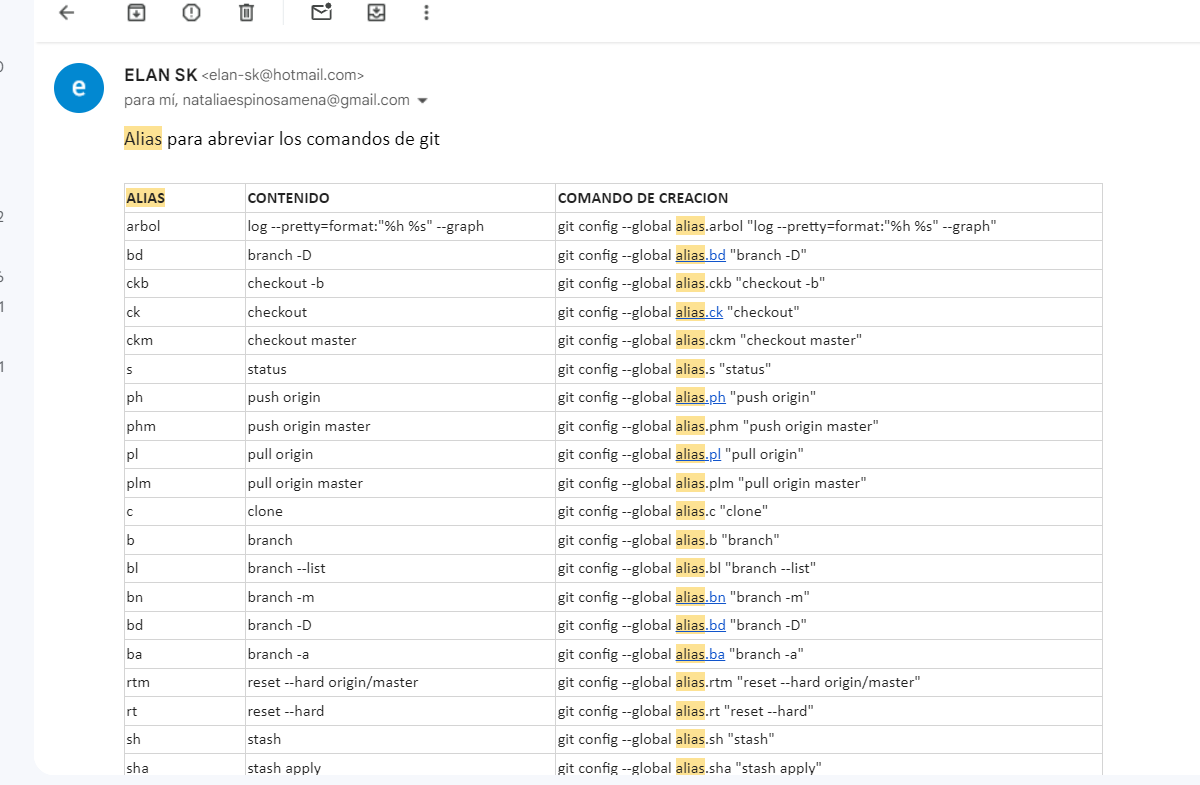Click the sender name ELAN SK
The height and width of the screenshot is (785, 1200).
pyautogui.click(x=160, y=75)
